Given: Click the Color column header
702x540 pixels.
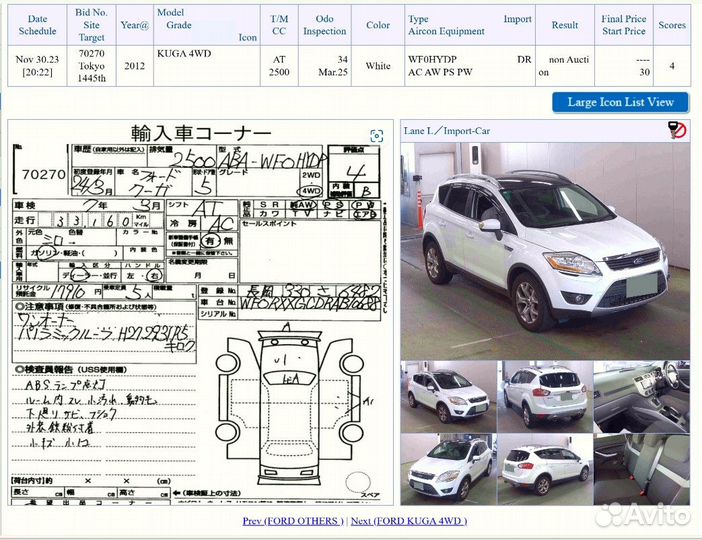Looking at the screenshot, I should 378,25.
